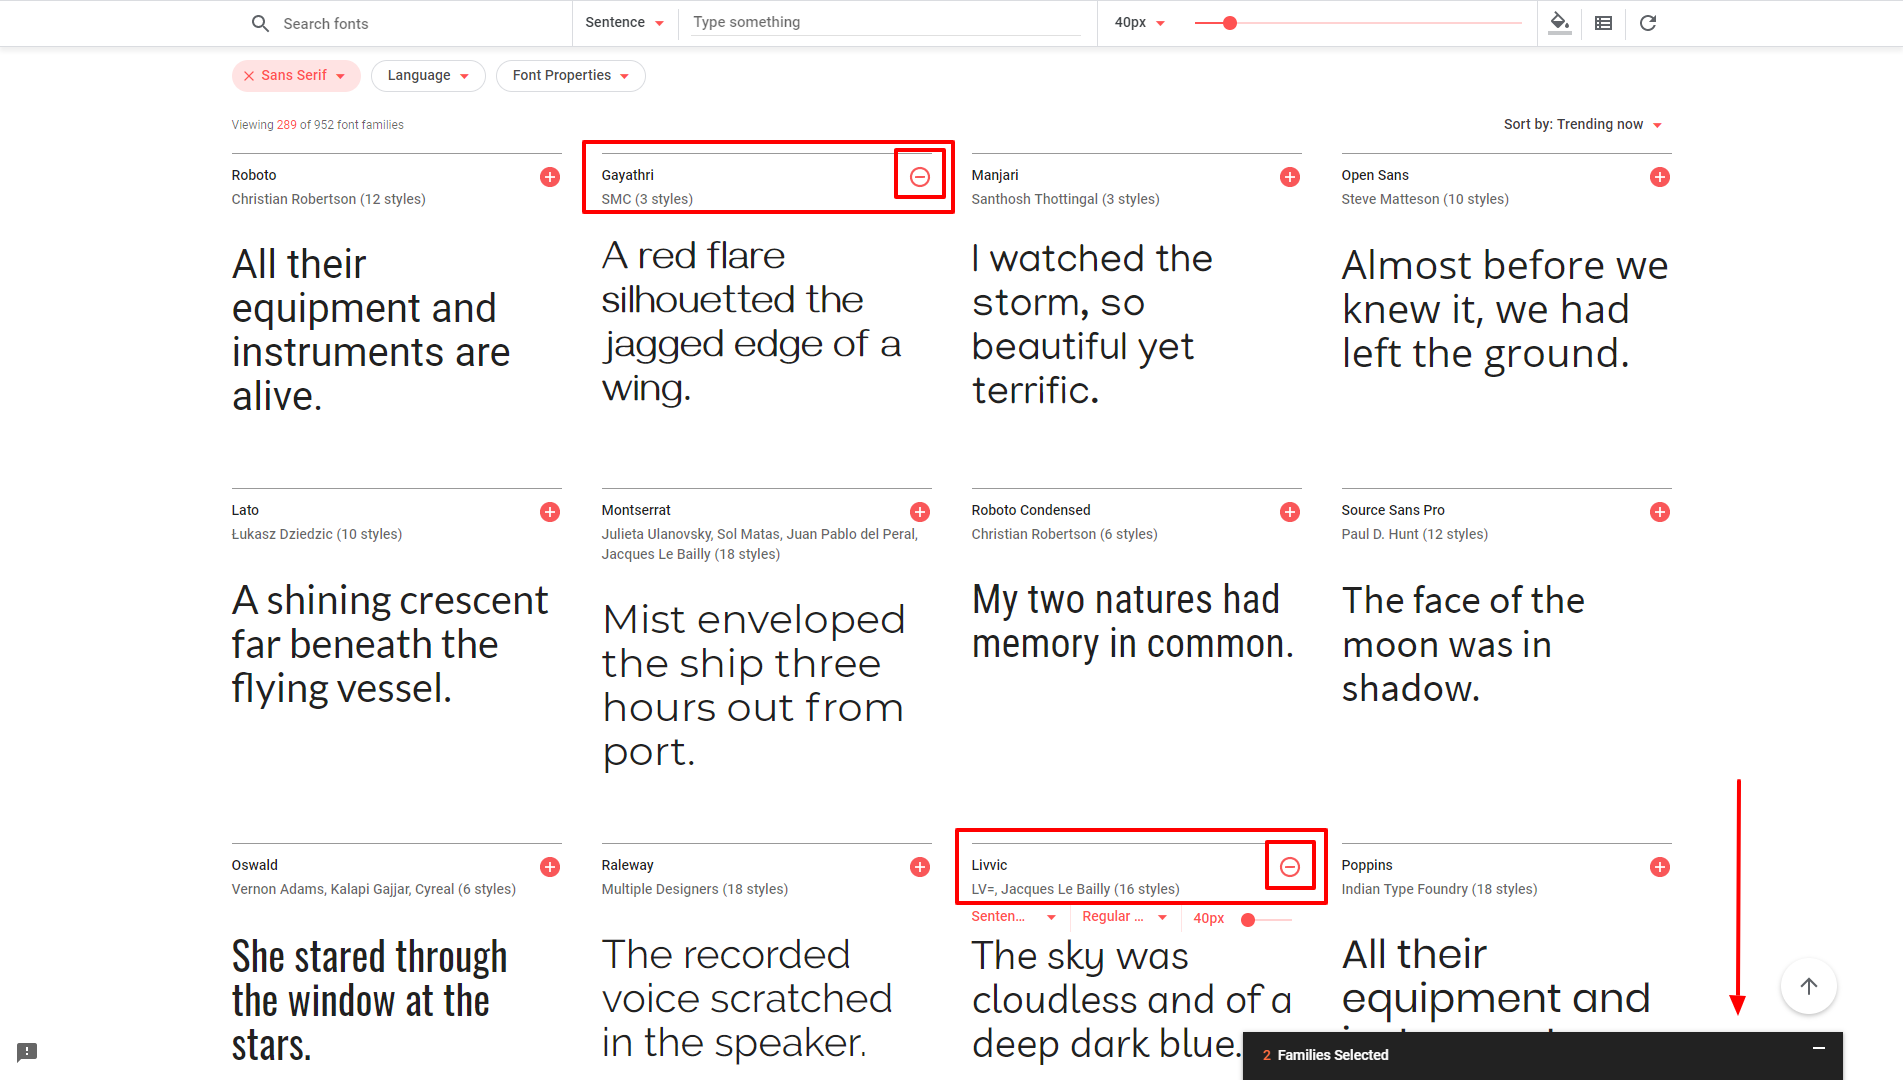Open Sort by Trending now dropdown
Screen dimensions: 1903x1080
point(1582,125)
